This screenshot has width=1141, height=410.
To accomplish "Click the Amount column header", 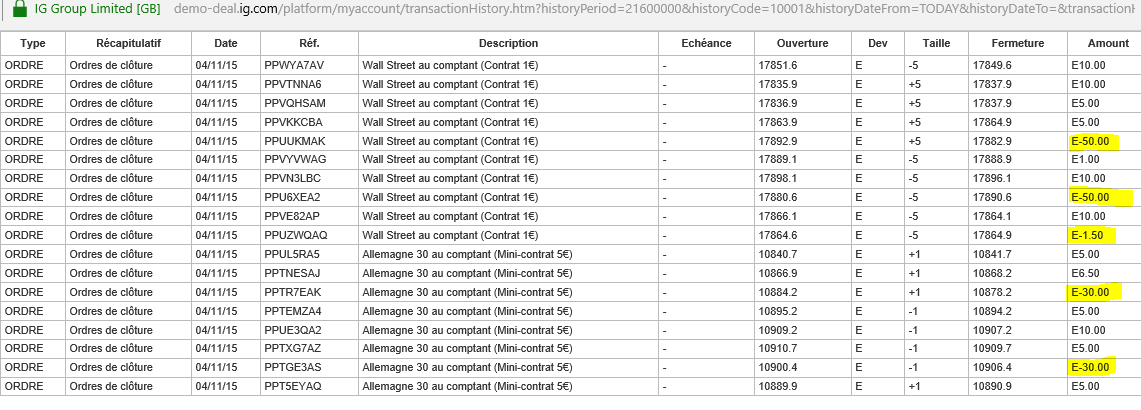I will coord(1104,44).
